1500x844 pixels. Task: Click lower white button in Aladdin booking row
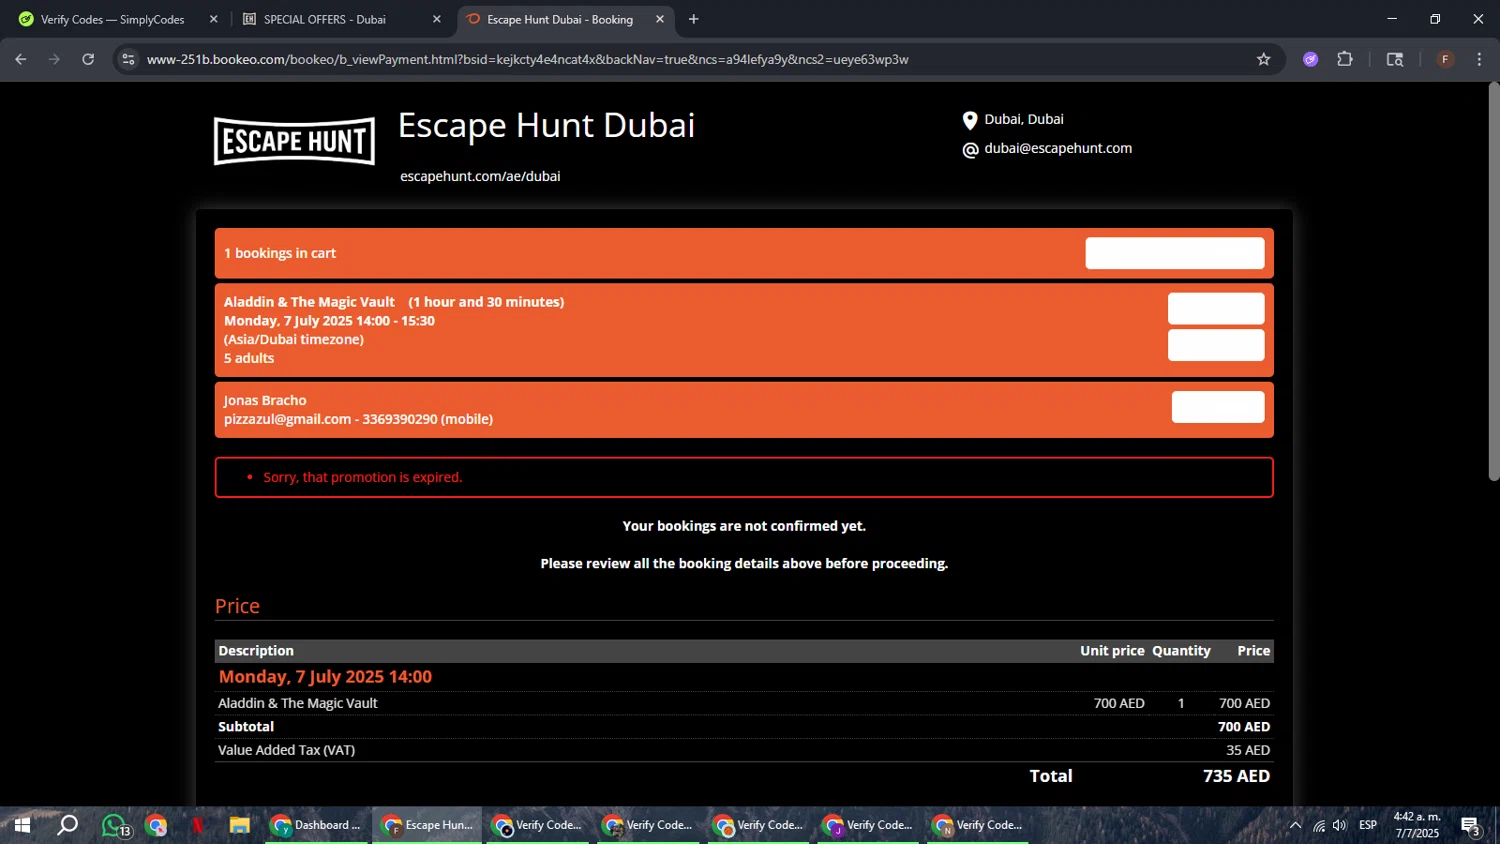[1216, 345]
